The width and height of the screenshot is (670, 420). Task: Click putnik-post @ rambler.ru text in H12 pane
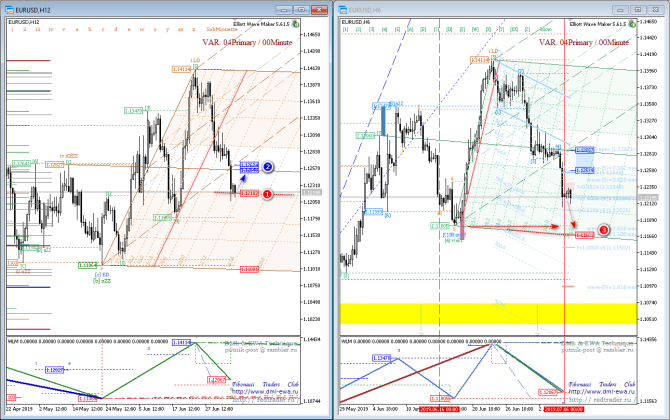pyautogui.click(x=261, y=350)
